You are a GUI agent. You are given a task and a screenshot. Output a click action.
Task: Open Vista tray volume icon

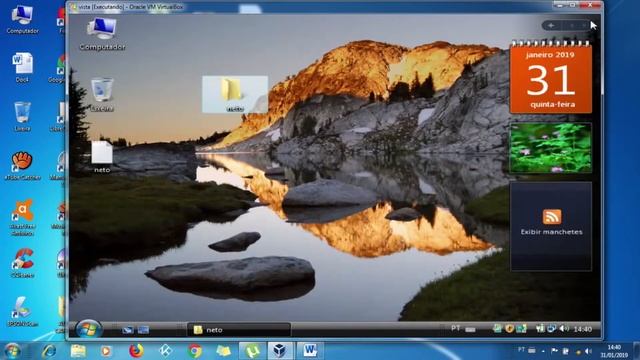click(564, 329)
